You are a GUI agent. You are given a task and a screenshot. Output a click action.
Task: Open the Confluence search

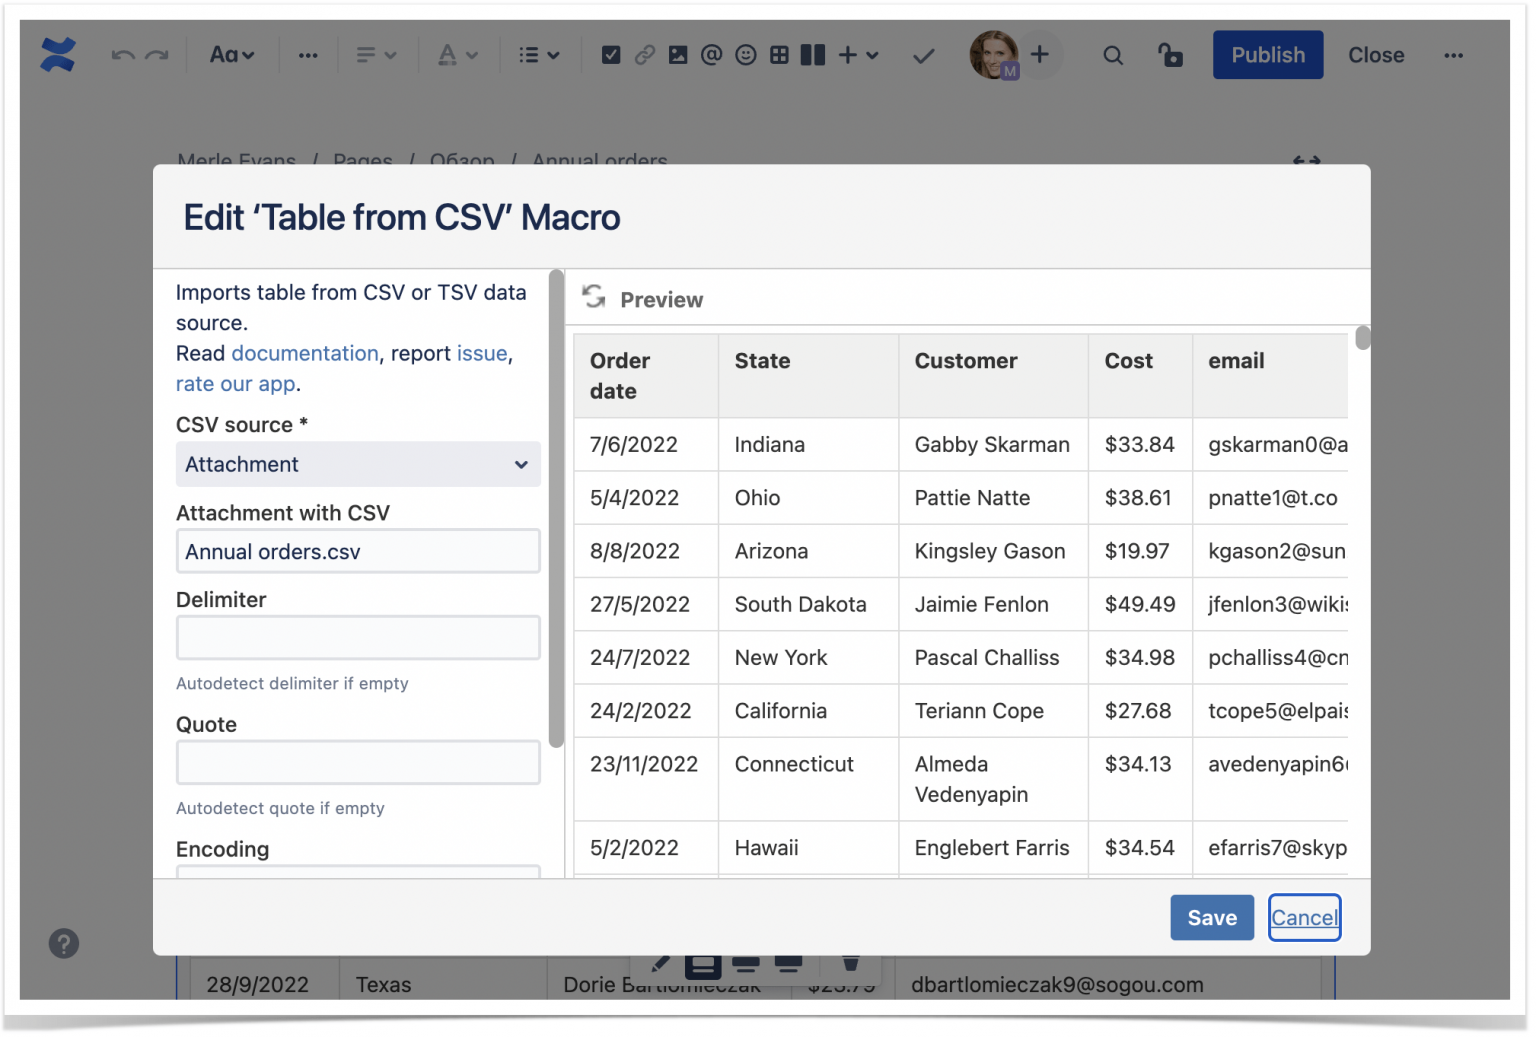pos(1113,55)
